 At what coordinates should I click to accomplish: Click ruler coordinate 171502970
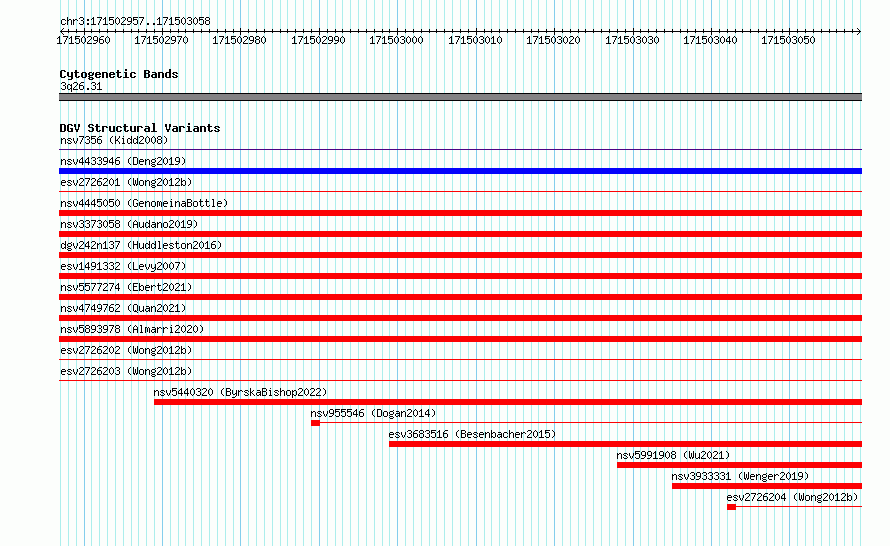pyautogui.click(x=161, y=40)
